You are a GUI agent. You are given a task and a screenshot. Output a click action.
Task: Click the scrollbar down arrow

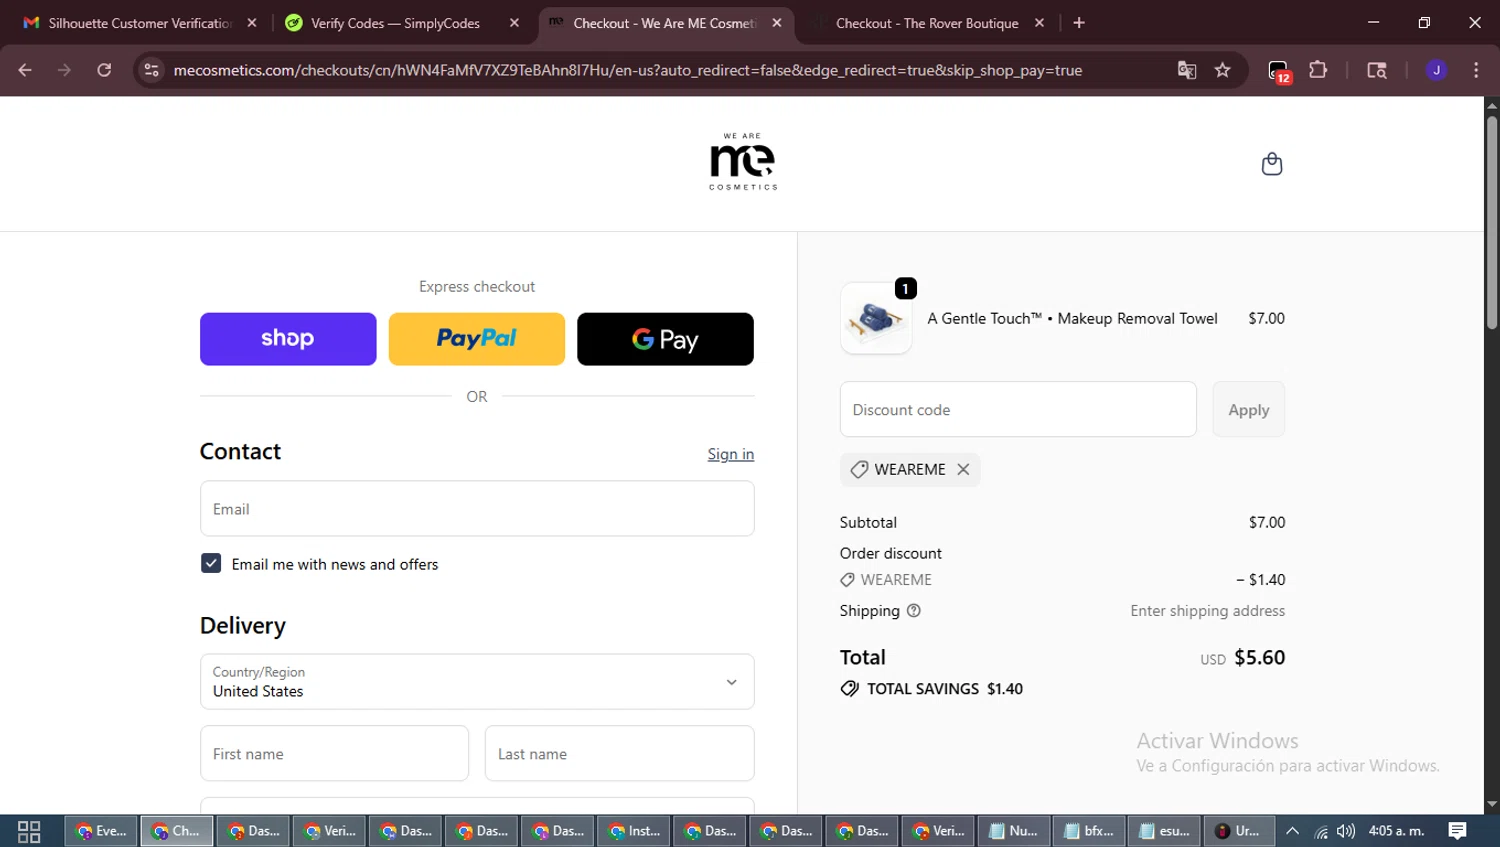(1491, 804)
